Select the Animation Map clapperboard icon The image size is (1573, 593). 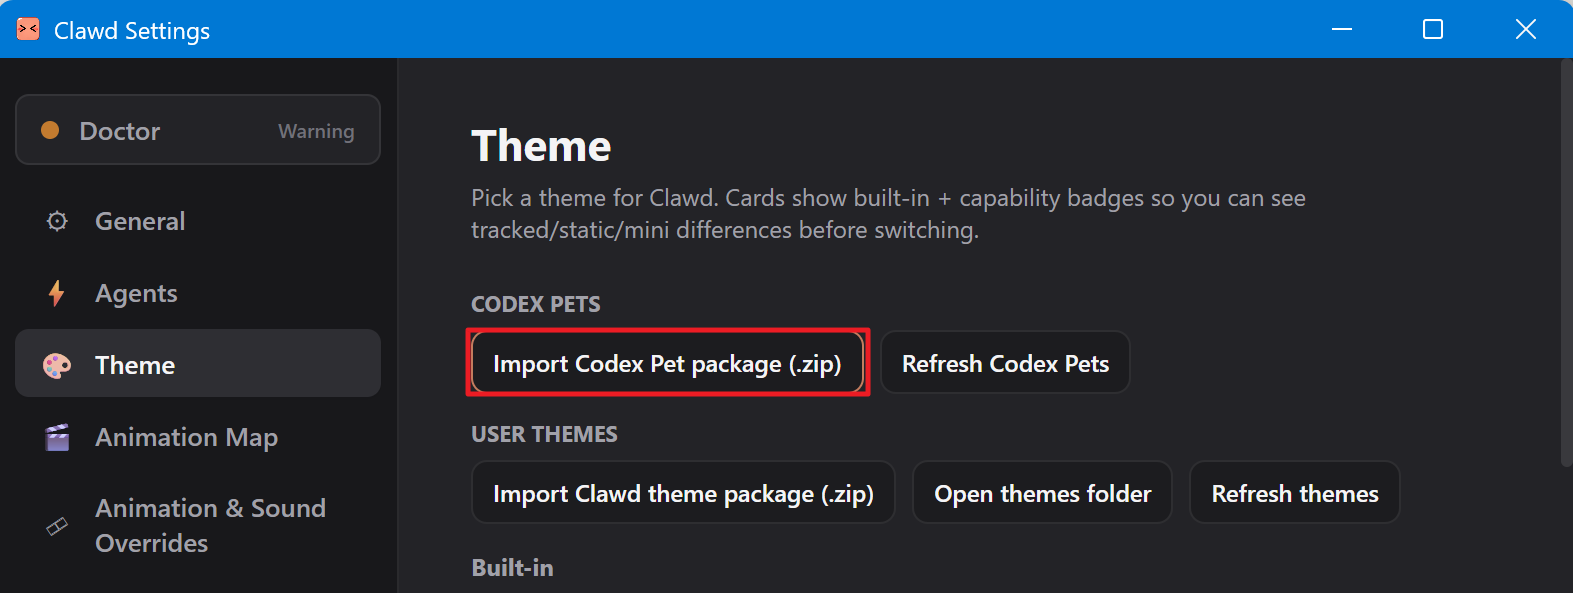tap(57, 437)
